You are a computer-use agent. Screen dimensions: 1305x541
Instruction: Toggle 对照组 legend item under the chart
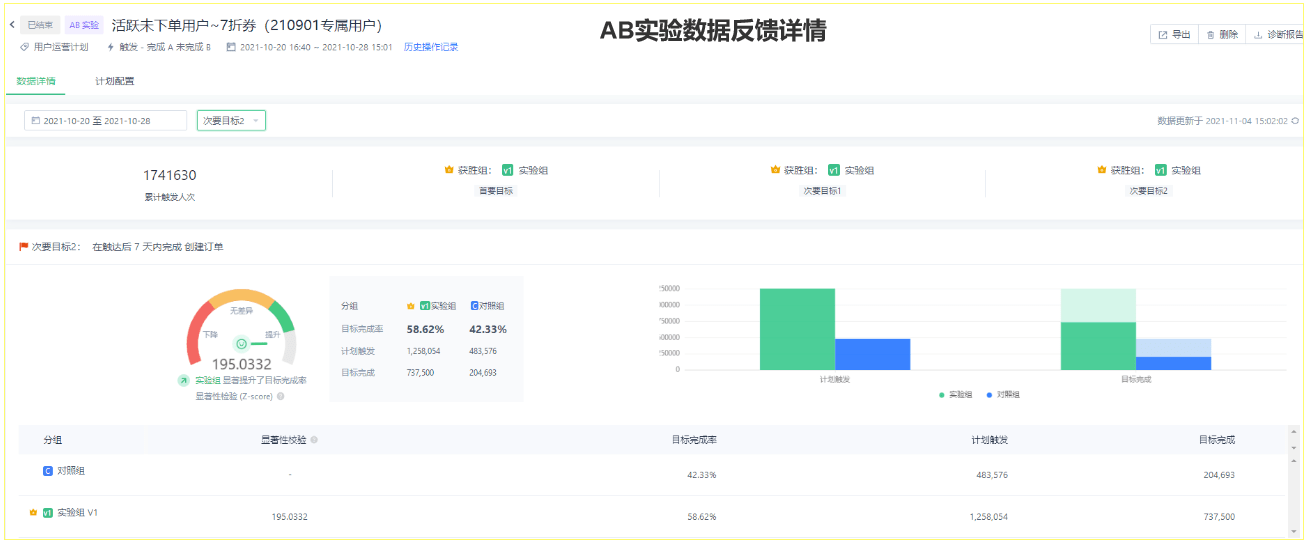[1003, 395]
